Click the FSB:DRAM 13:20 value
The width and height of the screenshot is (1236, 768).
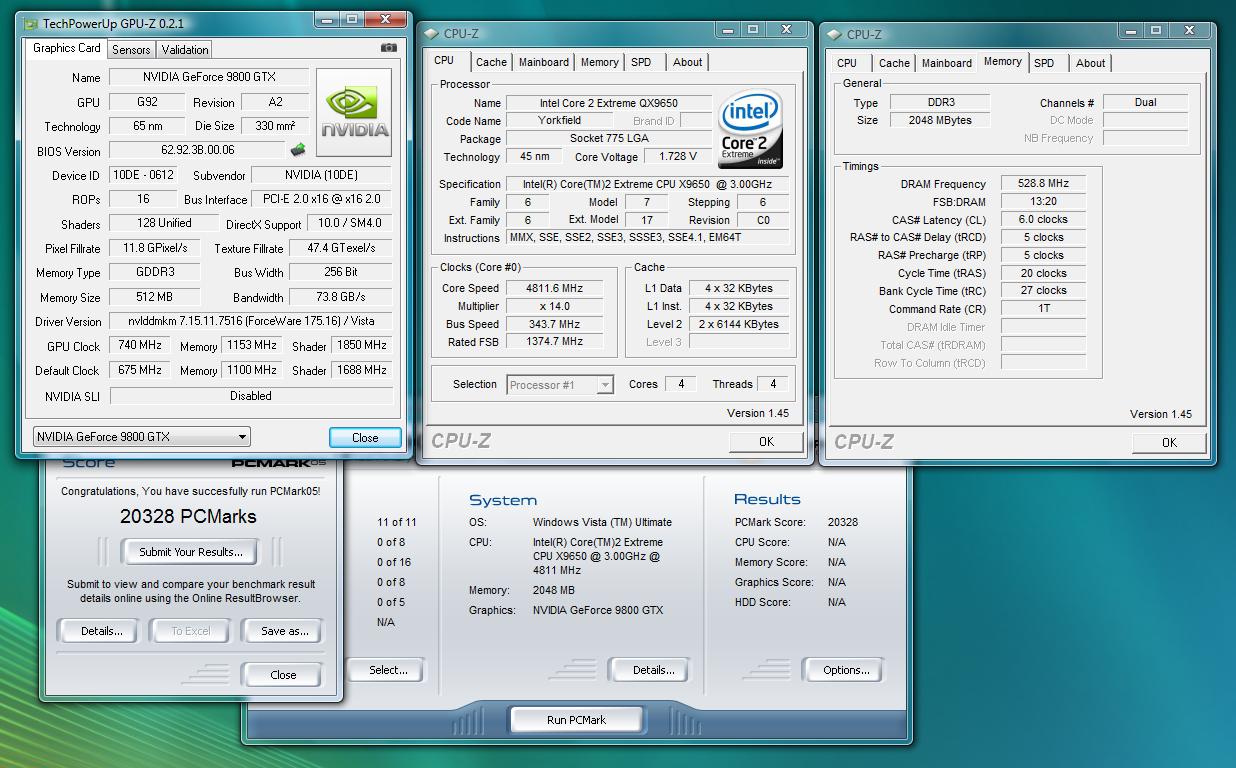click(x=1043, y=202)
